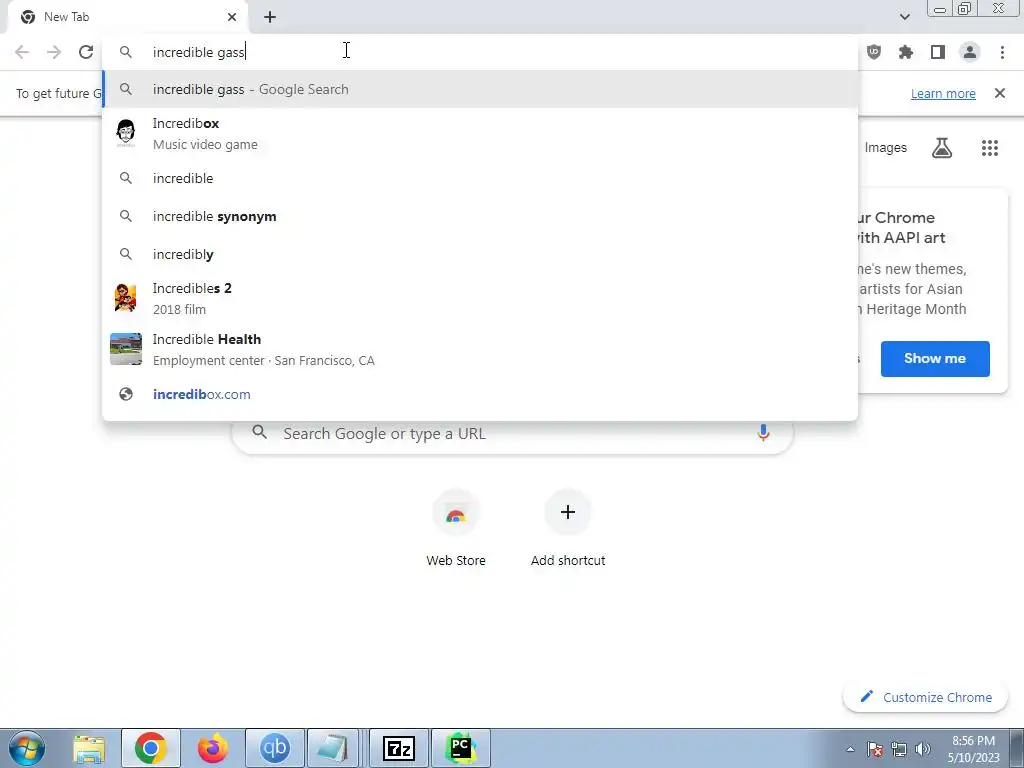This screenshot has height=768, width=1024.
Task: Start voice search with the microphone icon
Action: pyautogui.click(x=763, y=433)
